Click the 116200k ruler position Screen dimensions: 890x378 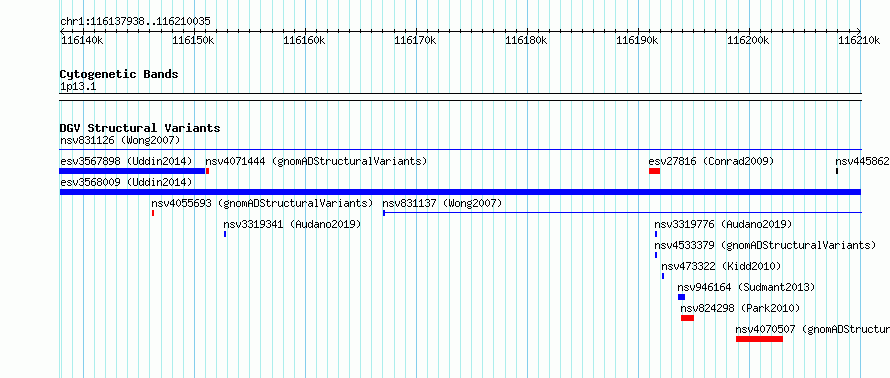pos(749,40)
